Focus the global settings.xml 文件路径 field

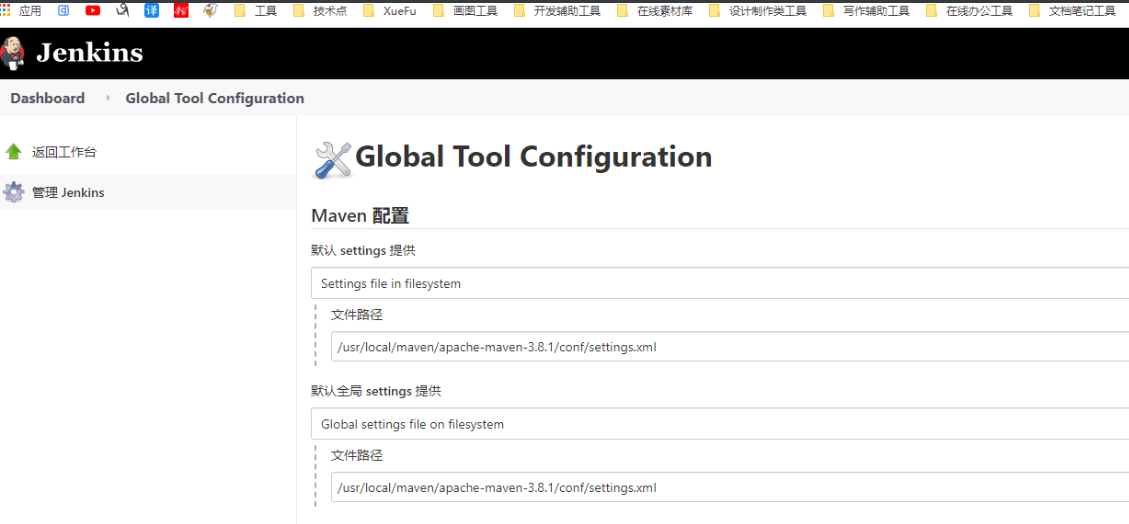[x=729, y=487]
